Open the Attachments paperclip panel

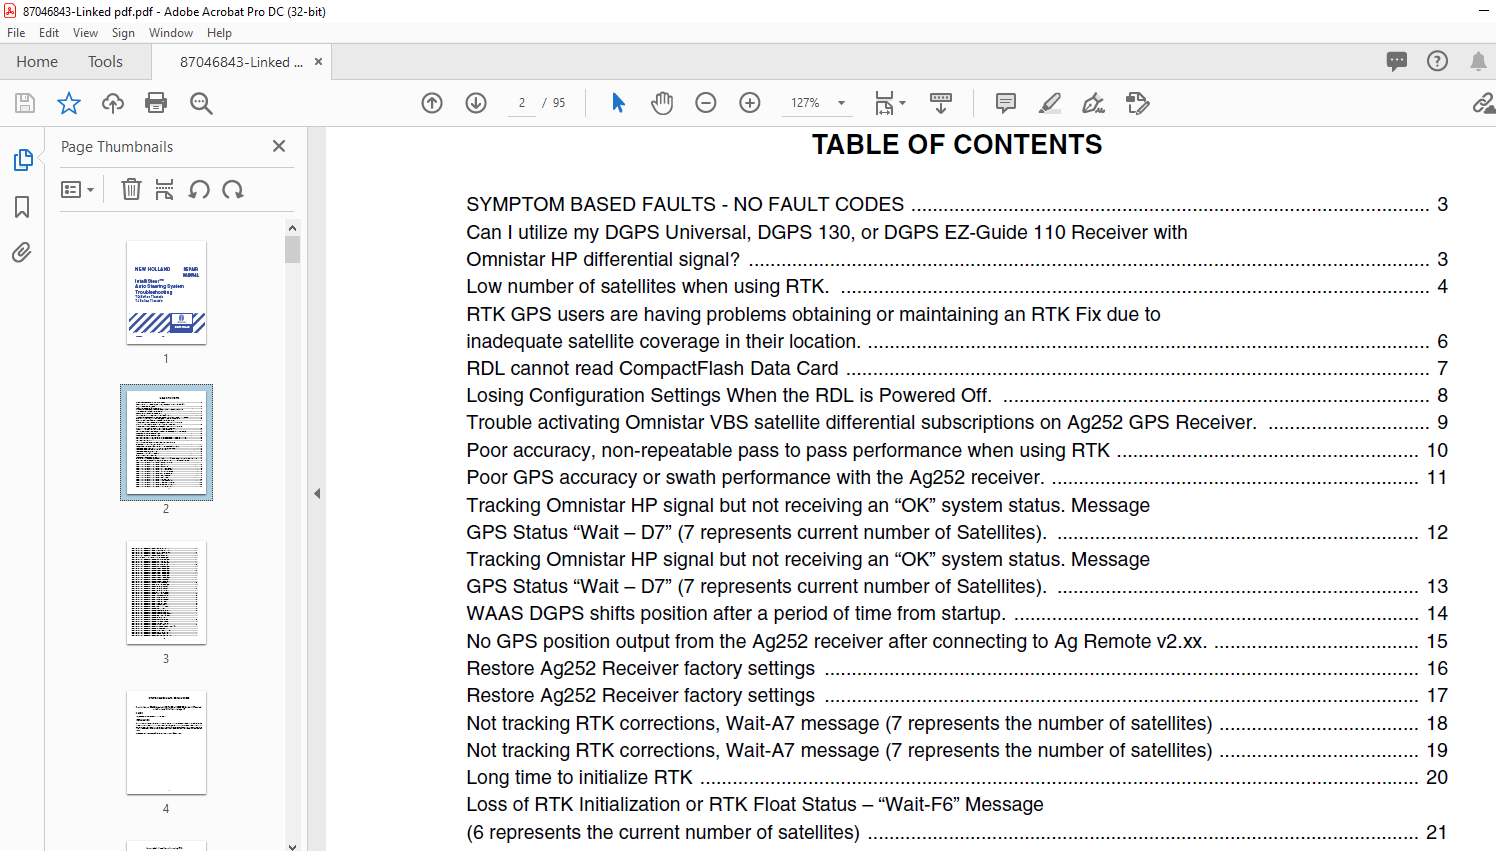tap(22, 252)
